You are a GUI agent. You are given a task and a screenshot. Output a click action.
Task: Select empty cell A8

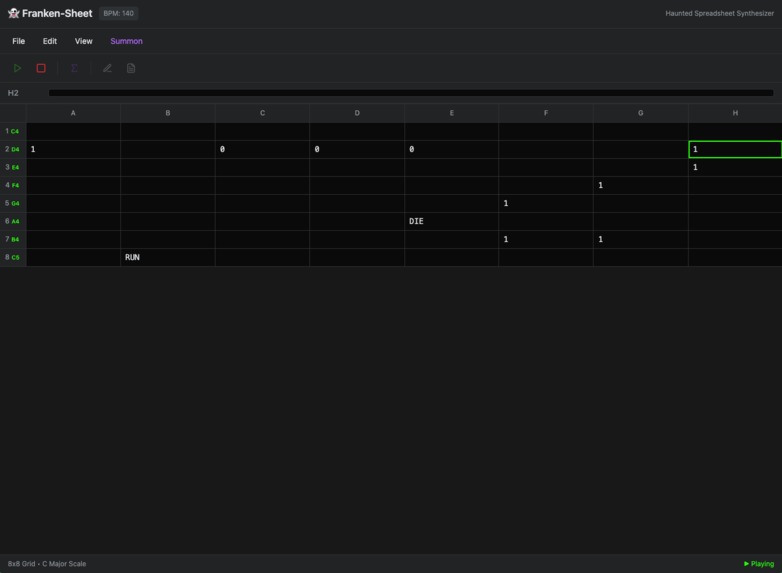pyautogui.click(x=73, y=257)
